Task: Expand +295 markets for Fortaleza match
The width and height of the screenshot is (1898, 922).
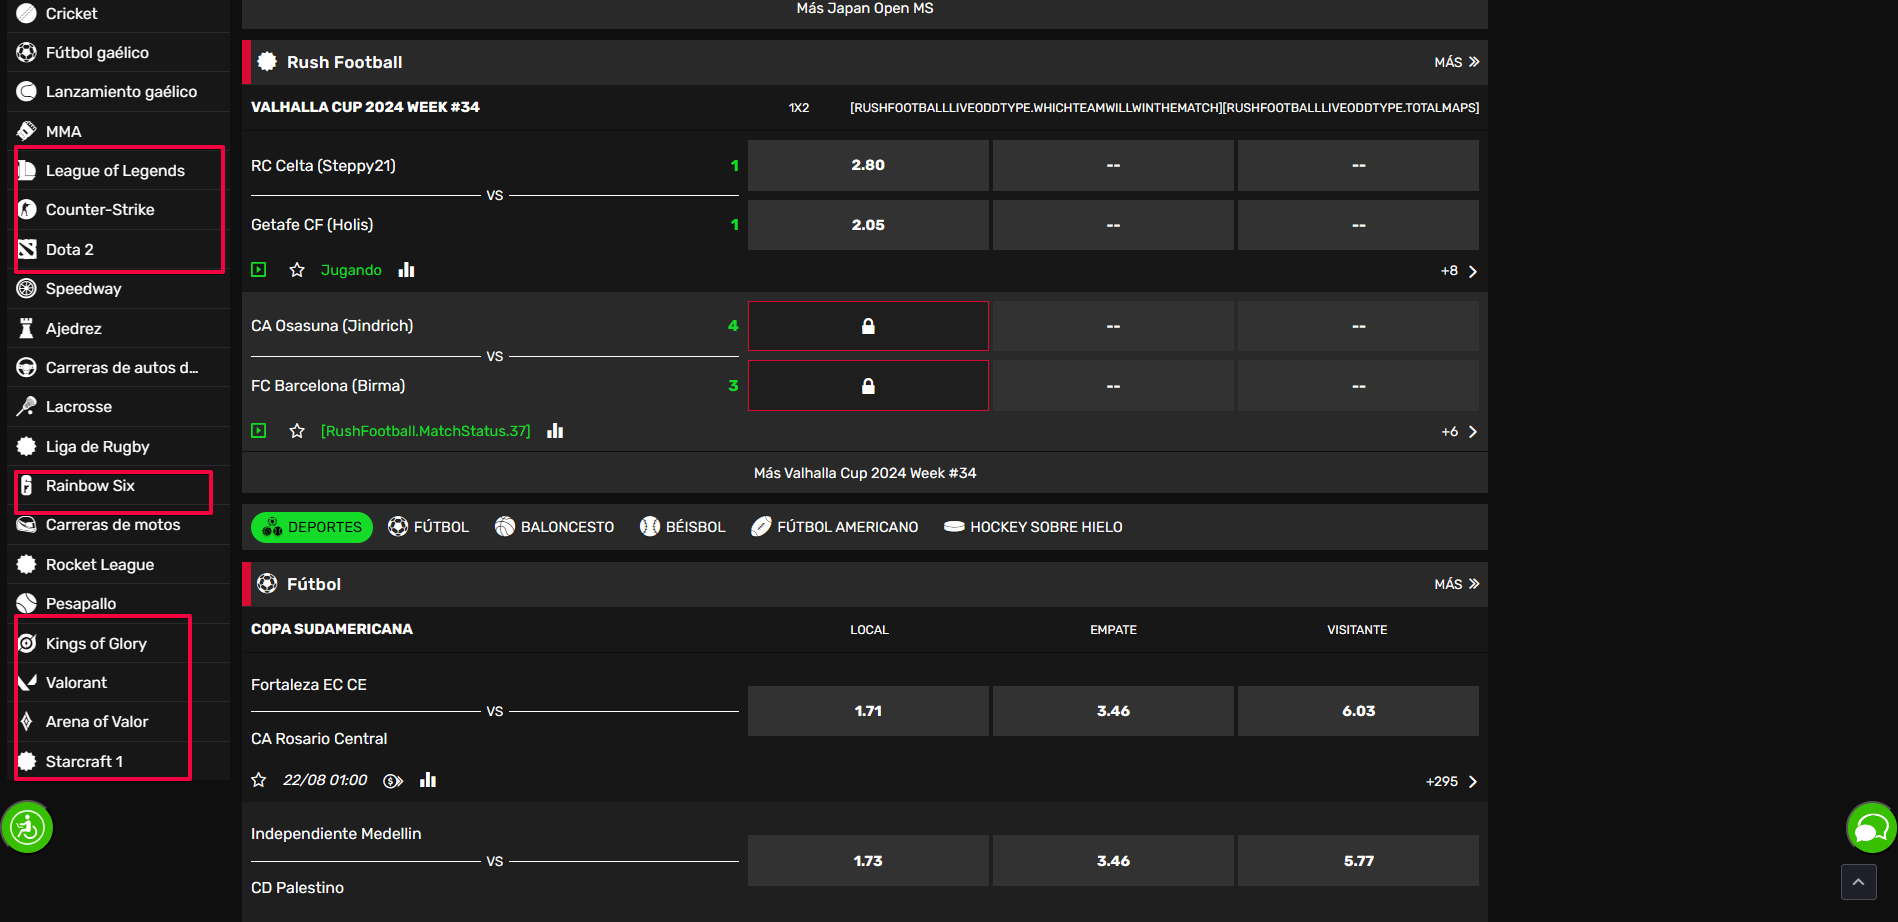Action: 1452,781
